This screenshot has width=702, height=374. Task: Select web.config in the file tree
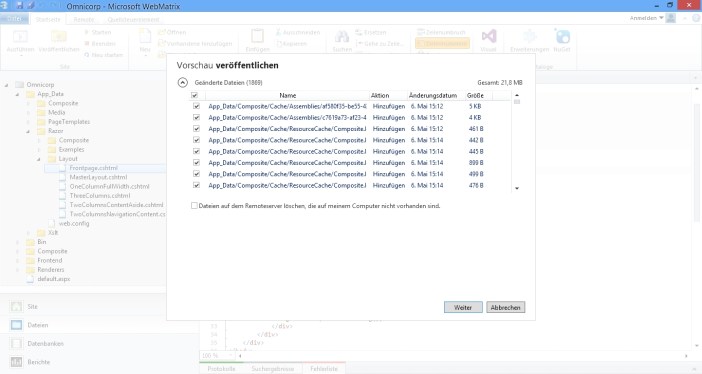(74, 223)
